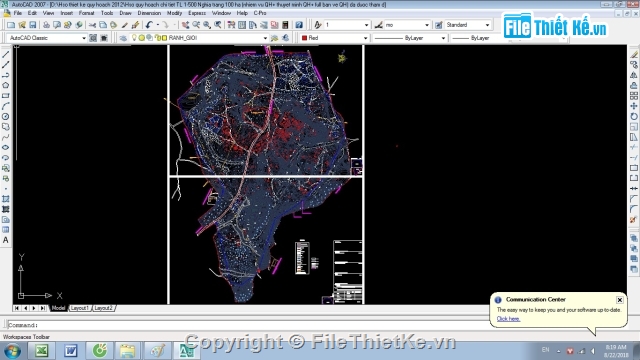Open the first ByLayer linetype dropdown
This screenshot has height=360, width=640.
pos(443,38)
